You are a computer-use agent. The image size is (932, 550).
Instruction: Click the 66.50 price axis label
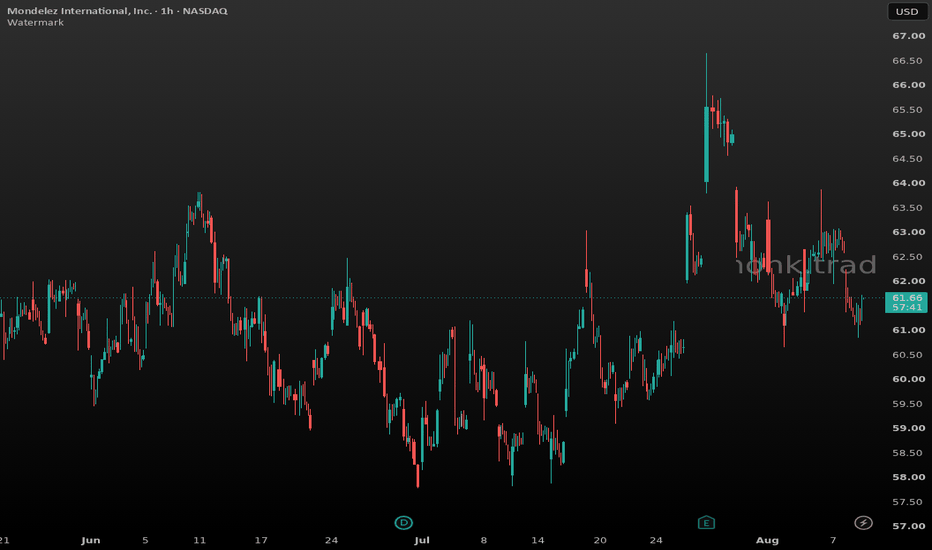[x=907, y=61]
